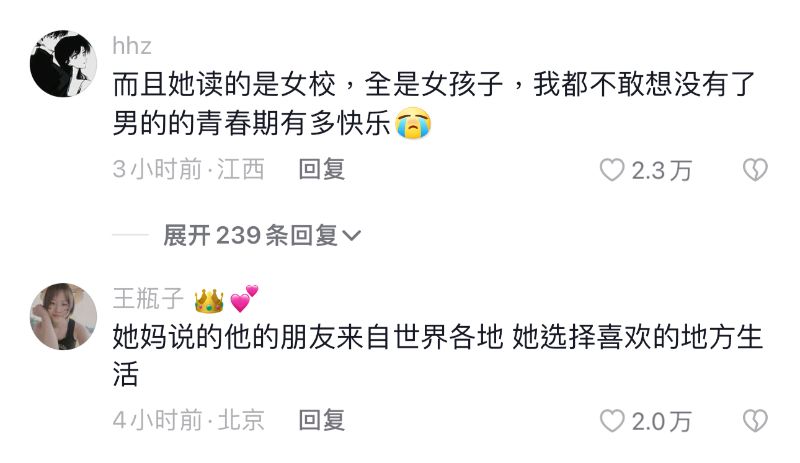The height and width of the screenshot is (463, 800).
Task: Select the 2.0万 like count
Action: point(662,422)
